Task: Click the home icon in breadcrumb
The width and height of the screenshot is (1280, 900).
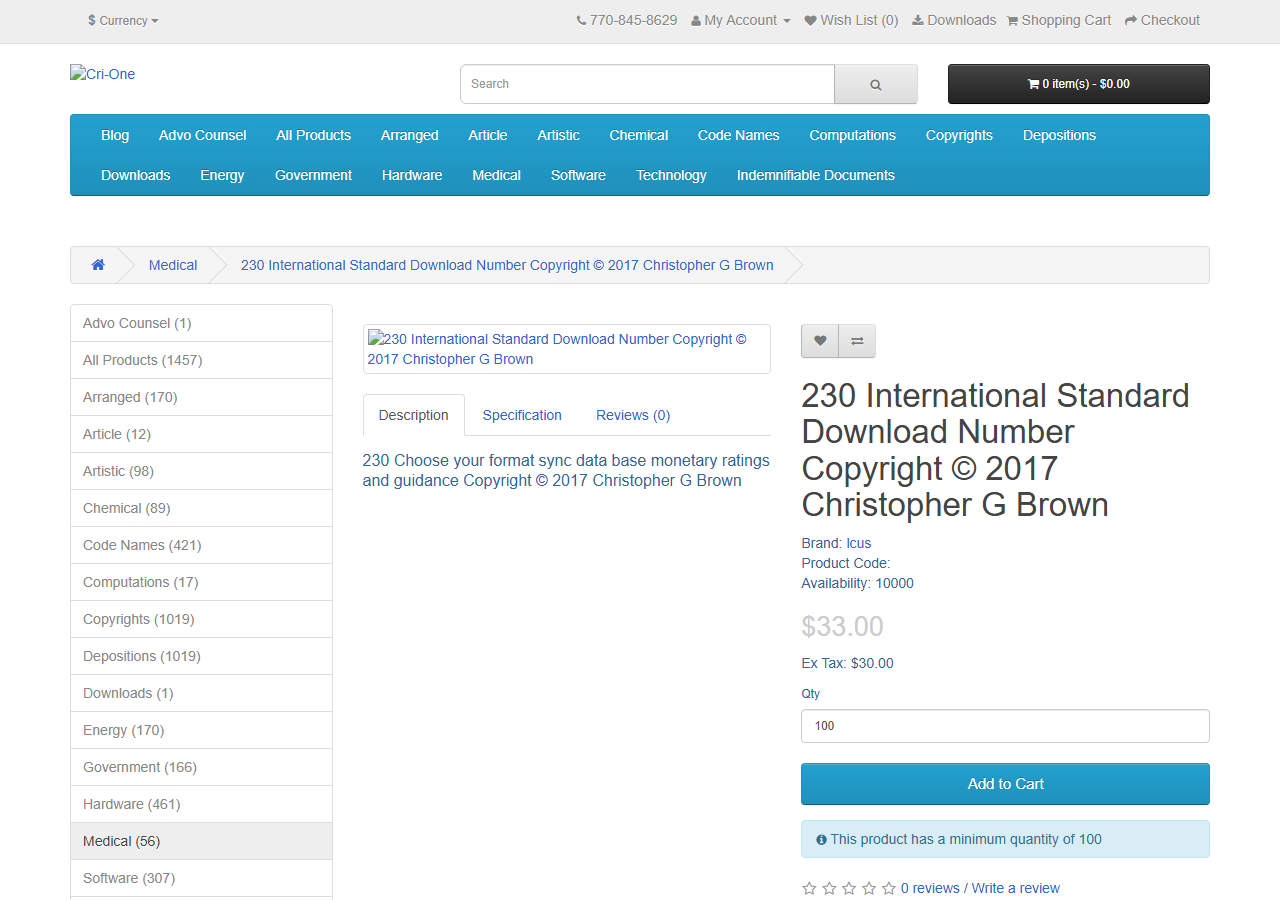Action: [98, 265]
